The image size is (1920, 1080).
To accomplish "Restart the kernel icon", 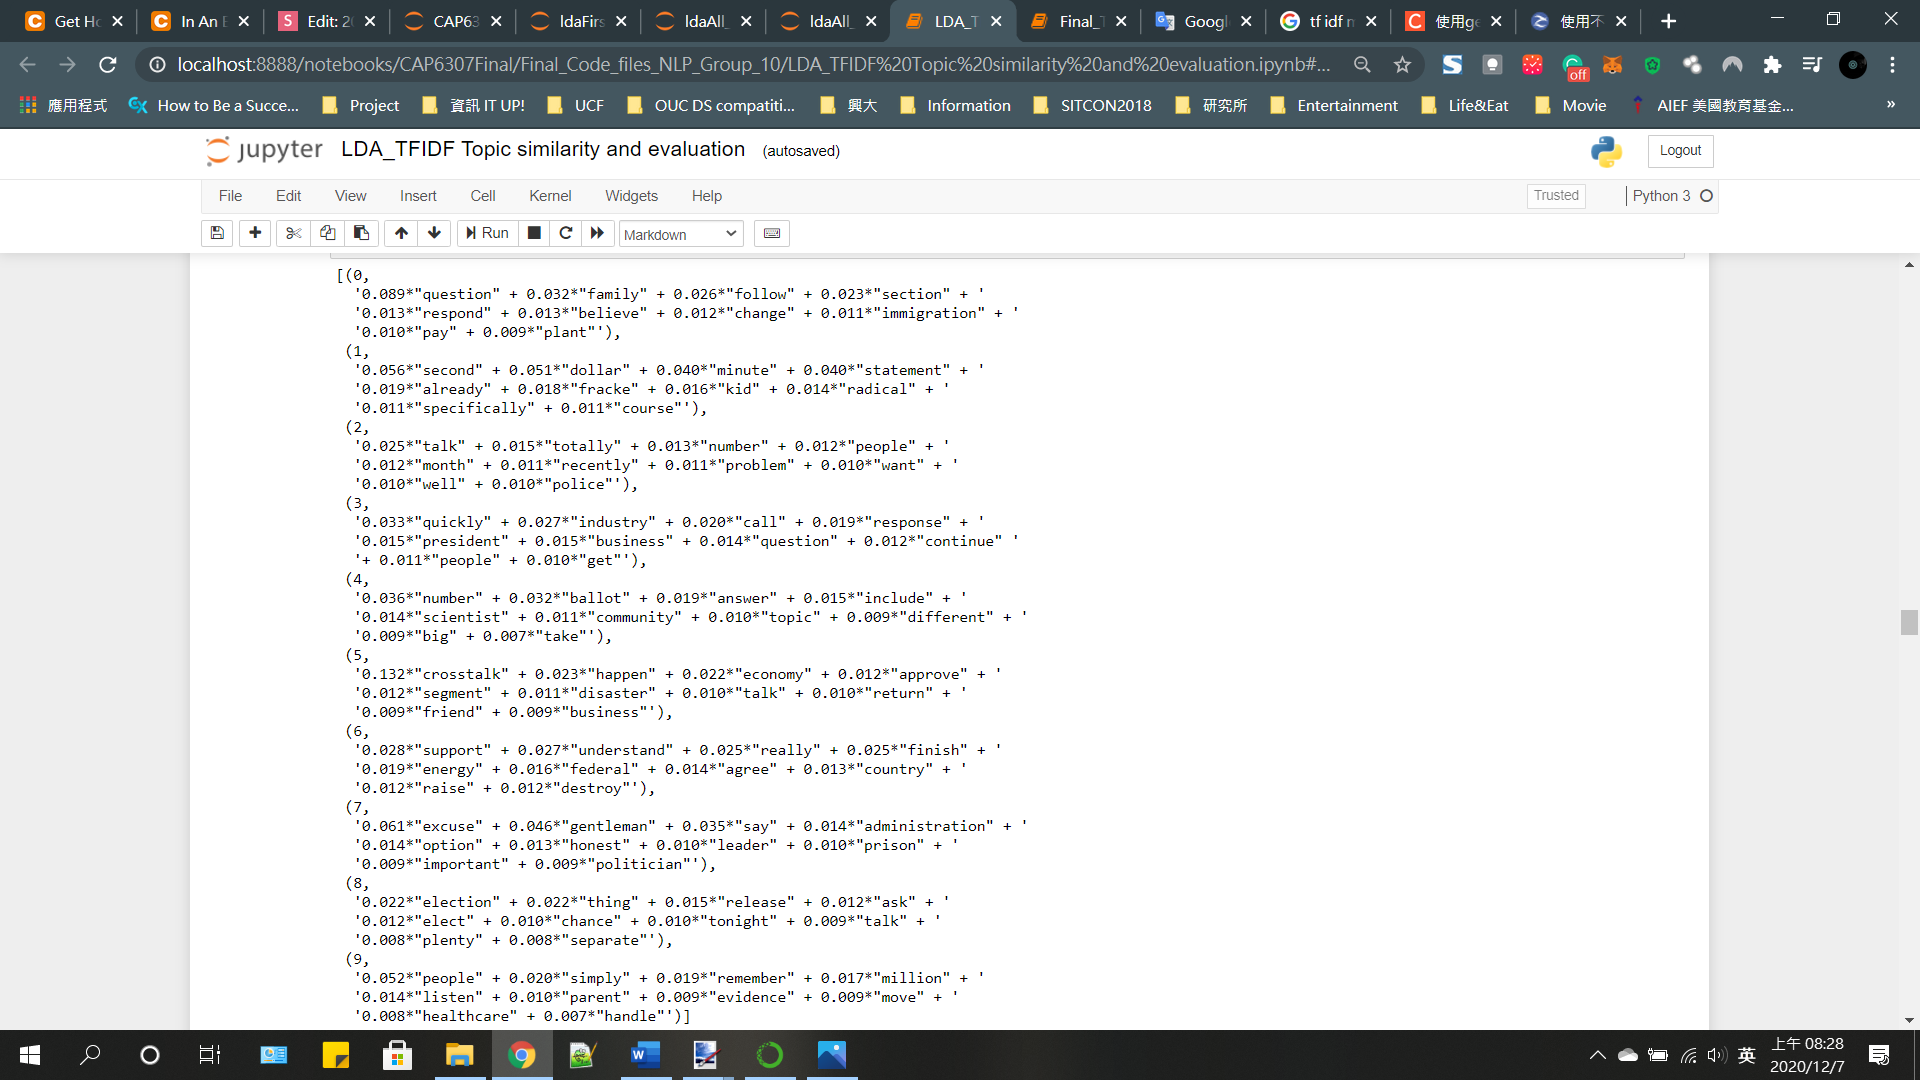I will coord(566,233).
